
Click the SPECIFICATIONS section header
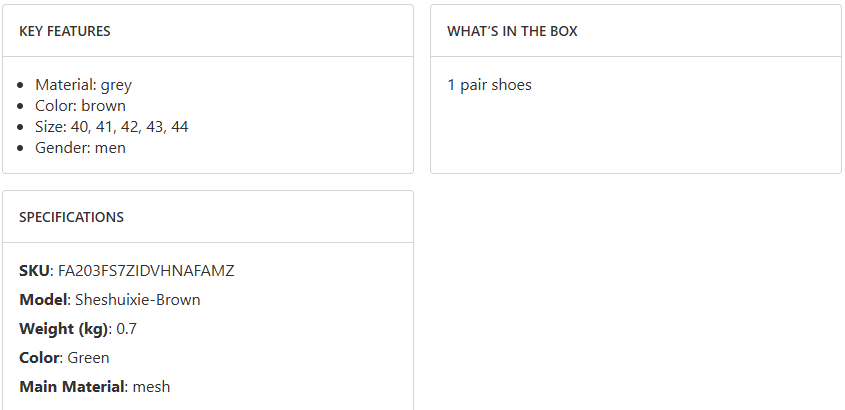[x=71, y=217]
